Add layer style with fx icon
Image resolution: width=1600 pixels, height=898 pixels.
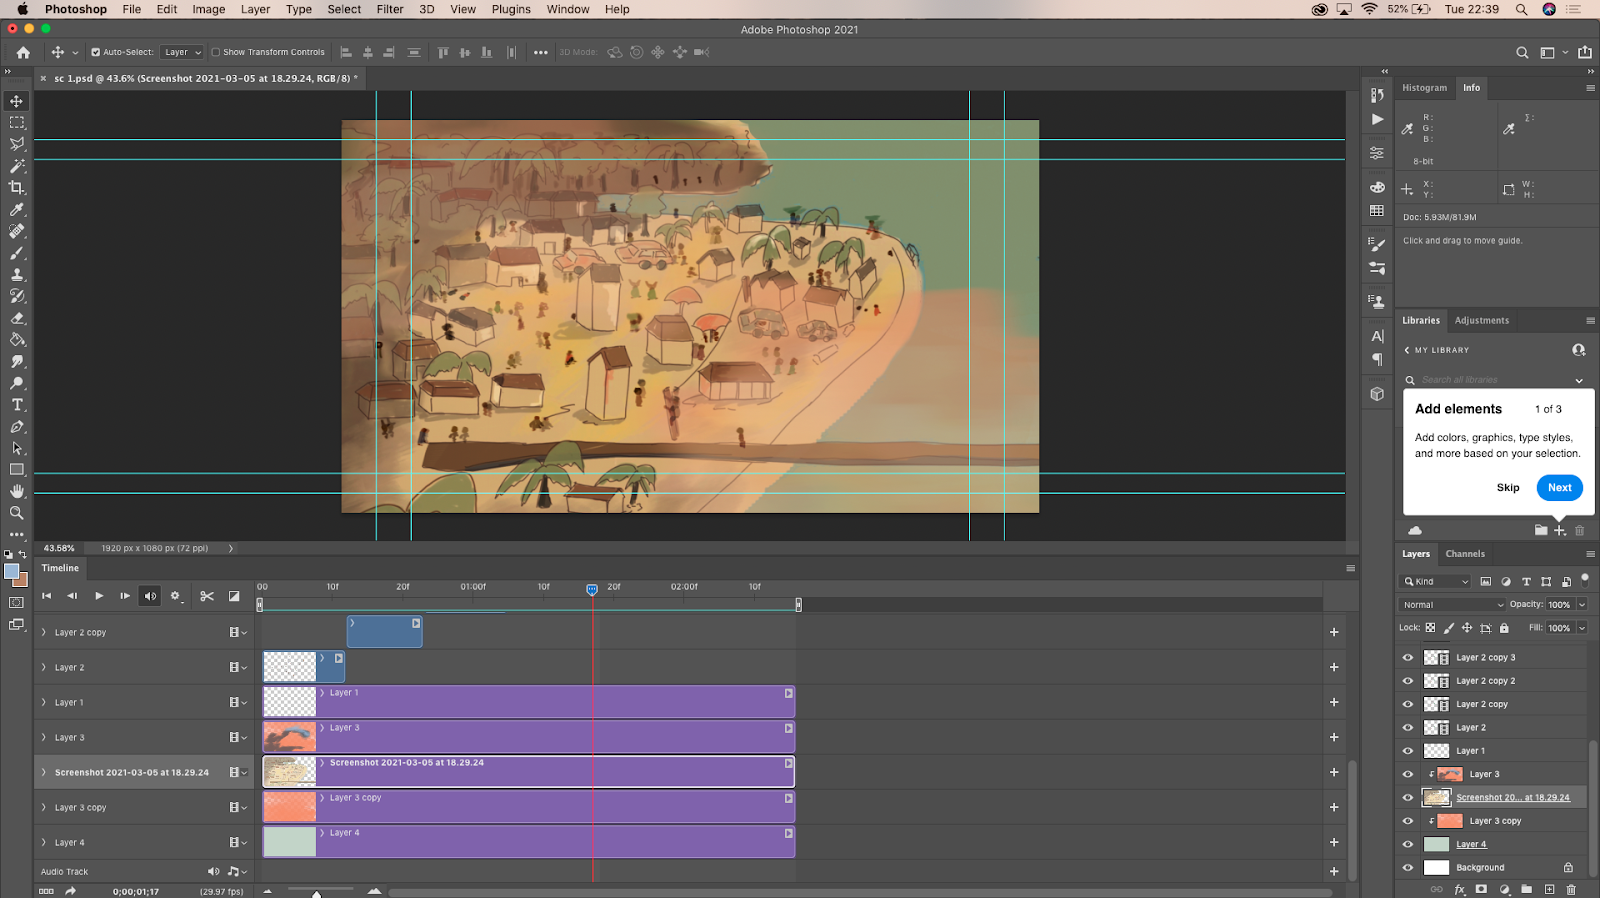point(1460,889)
